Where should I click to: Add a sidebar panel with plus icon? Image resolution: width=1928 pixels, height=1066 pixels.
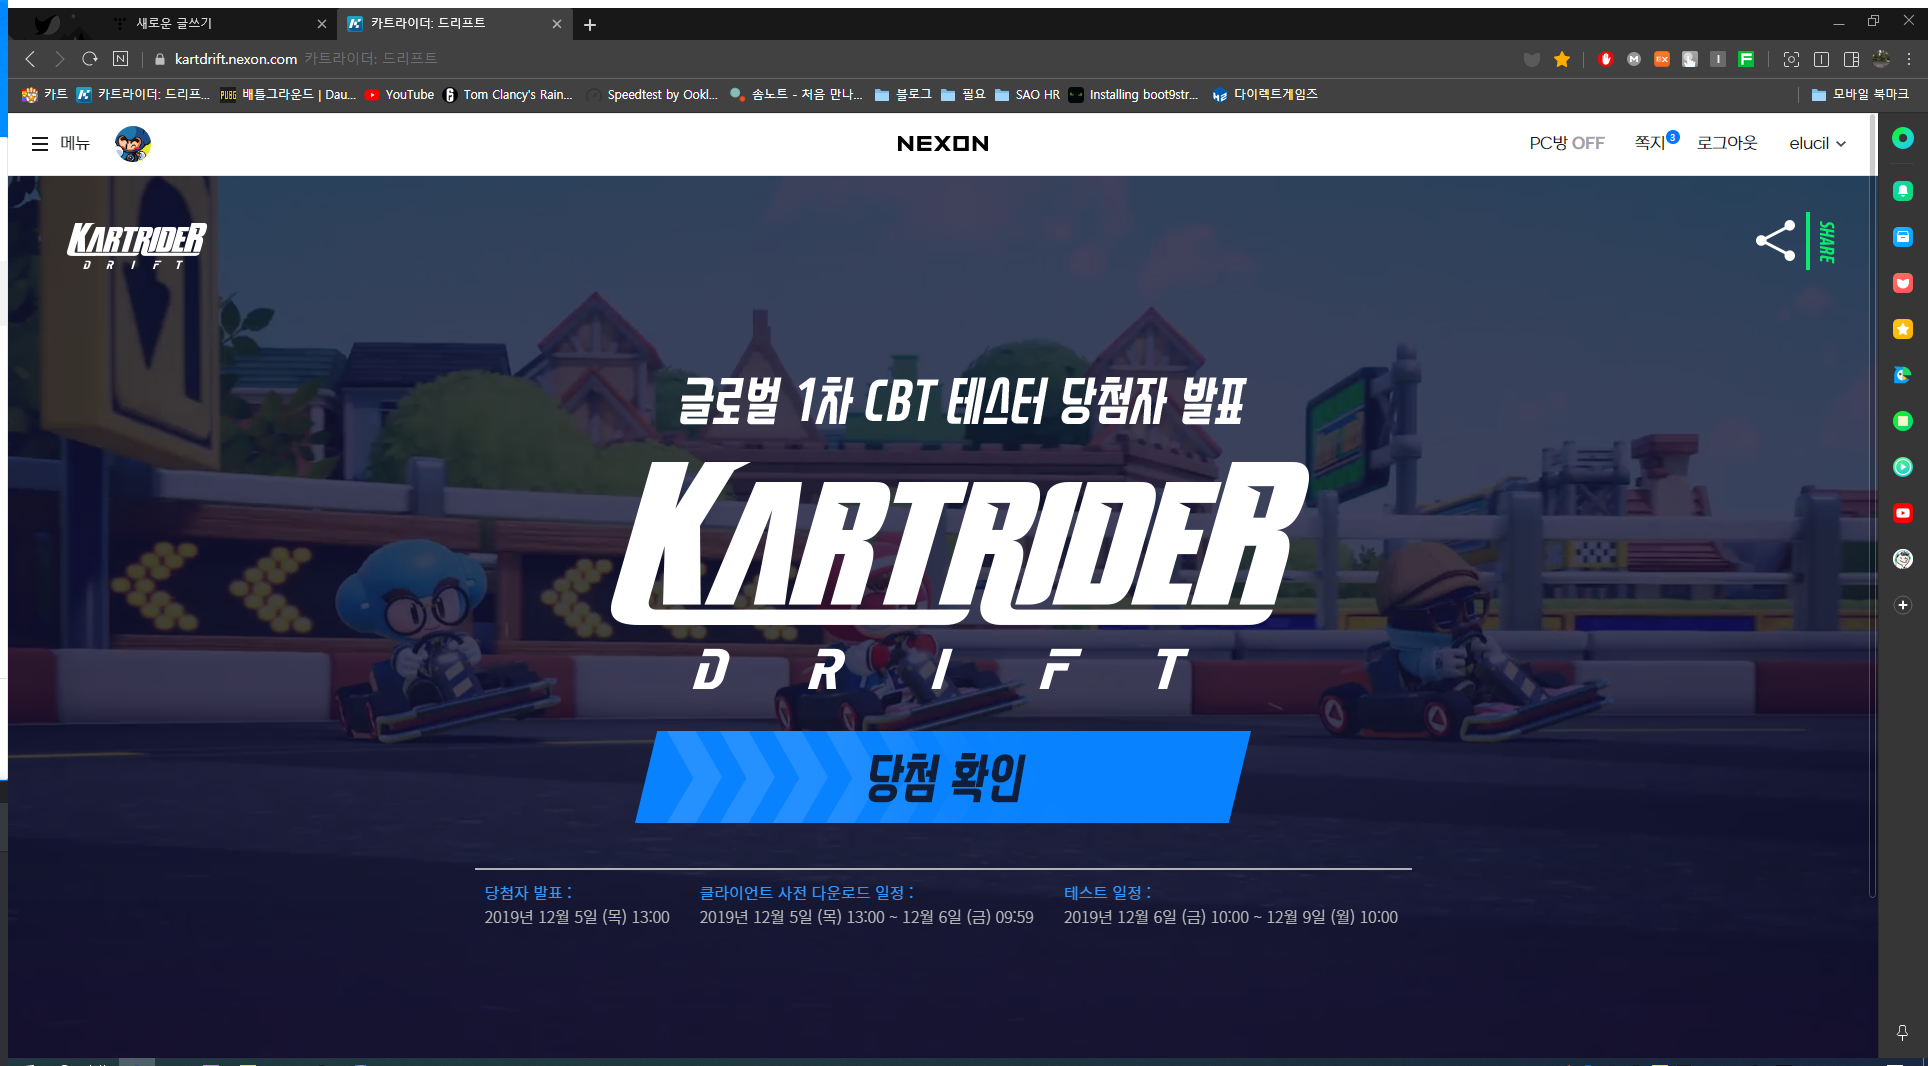(x=1902, y=605)
